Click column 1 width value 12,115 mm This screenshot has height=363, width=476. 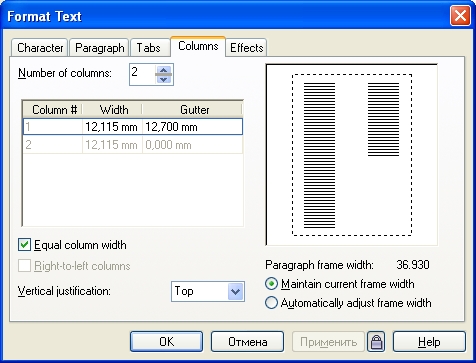point(111,127)
